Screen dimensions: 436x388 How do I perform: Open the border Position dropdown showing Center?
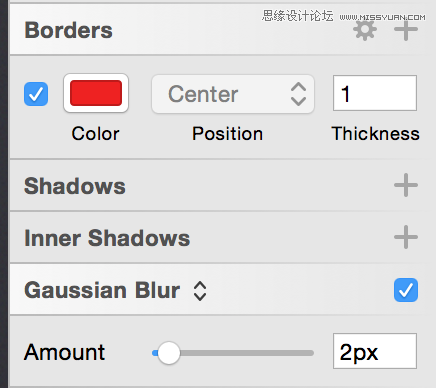coord(233,94)
